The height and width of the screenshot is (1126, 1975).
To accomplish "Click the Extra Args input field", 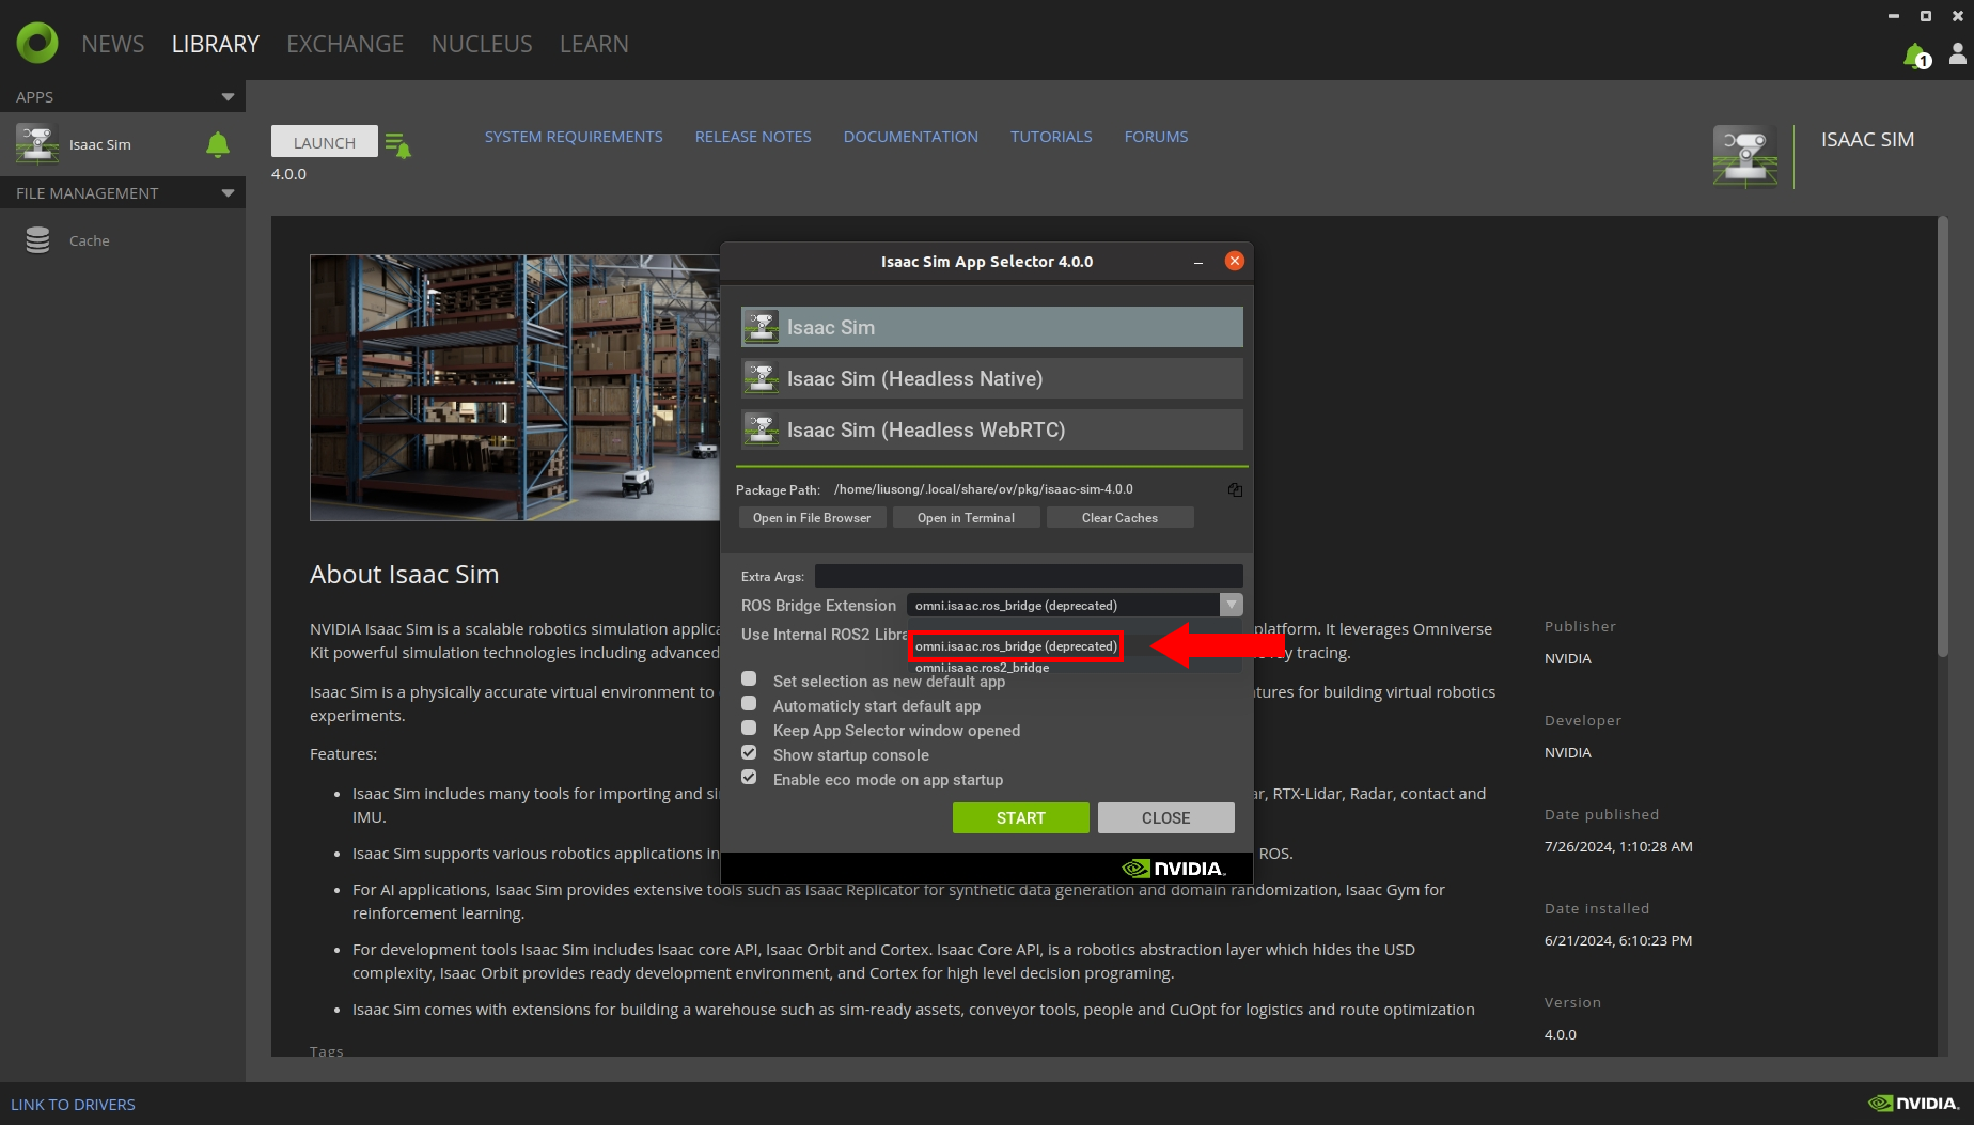I will 1028,576.
